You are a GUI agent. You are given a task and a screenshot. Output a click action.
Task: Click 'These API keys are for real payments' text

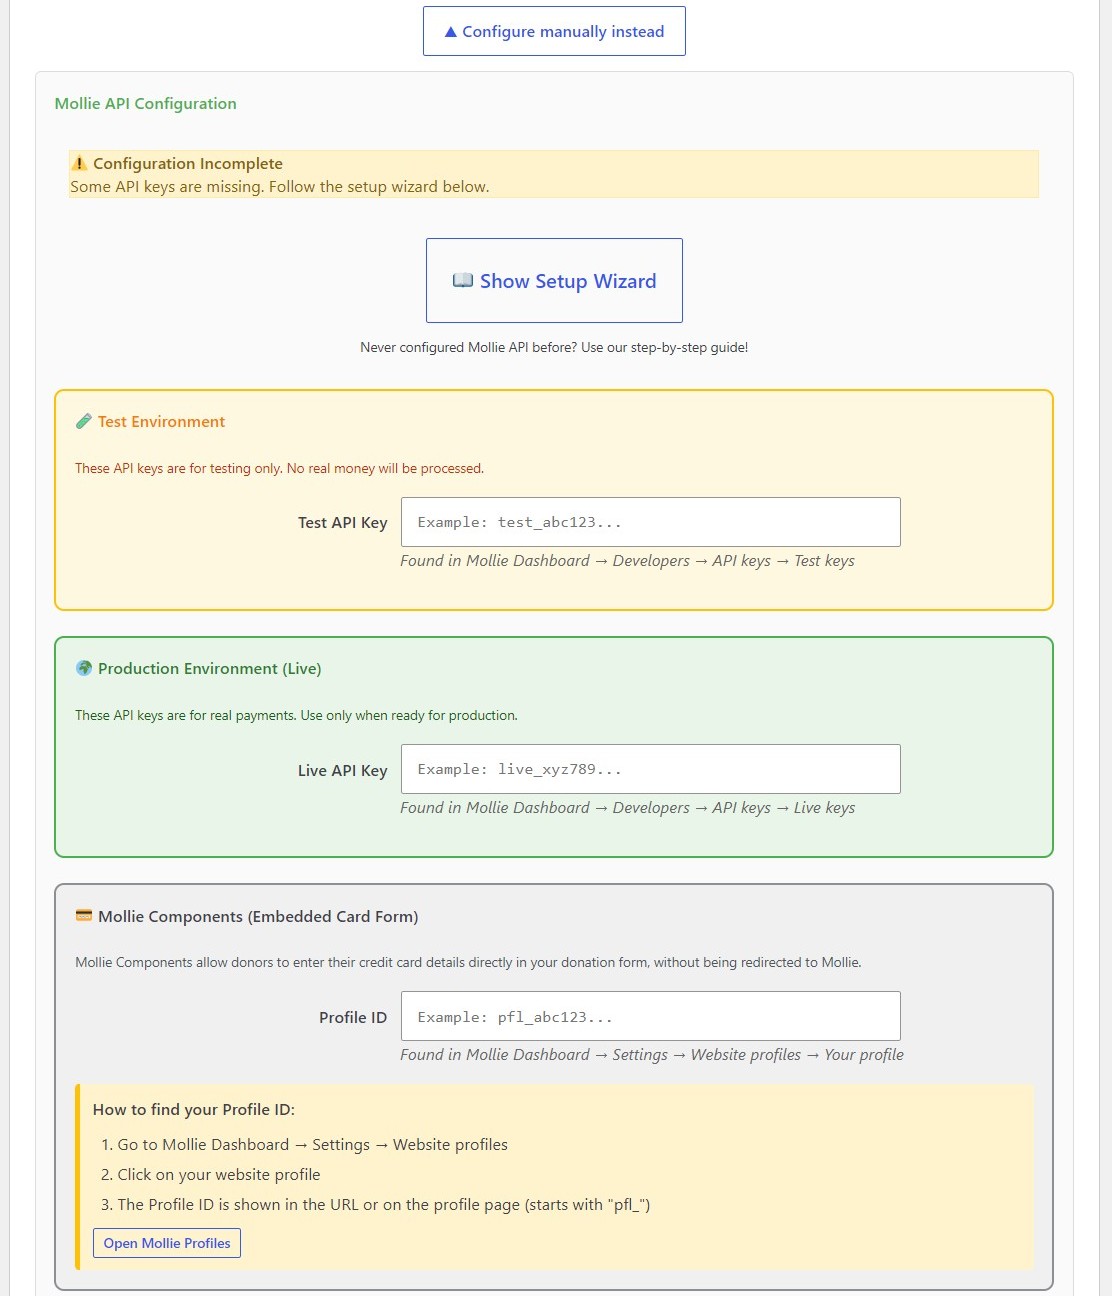tap(296, 715)
